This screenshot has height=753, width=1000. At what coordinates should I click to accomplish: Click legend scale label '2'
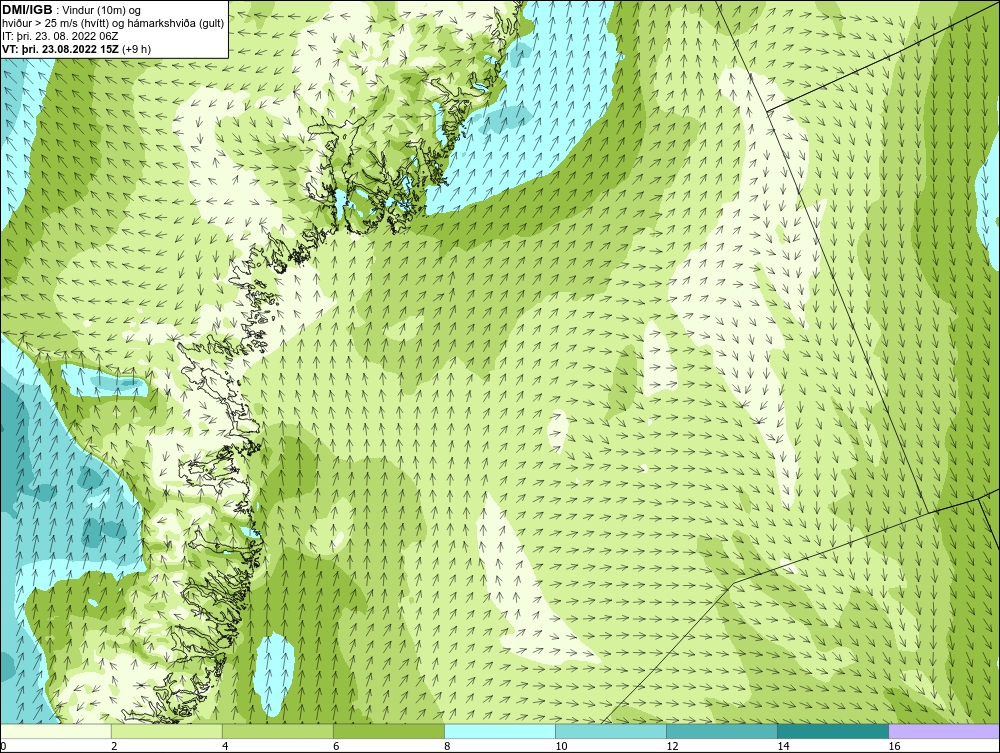114,746
